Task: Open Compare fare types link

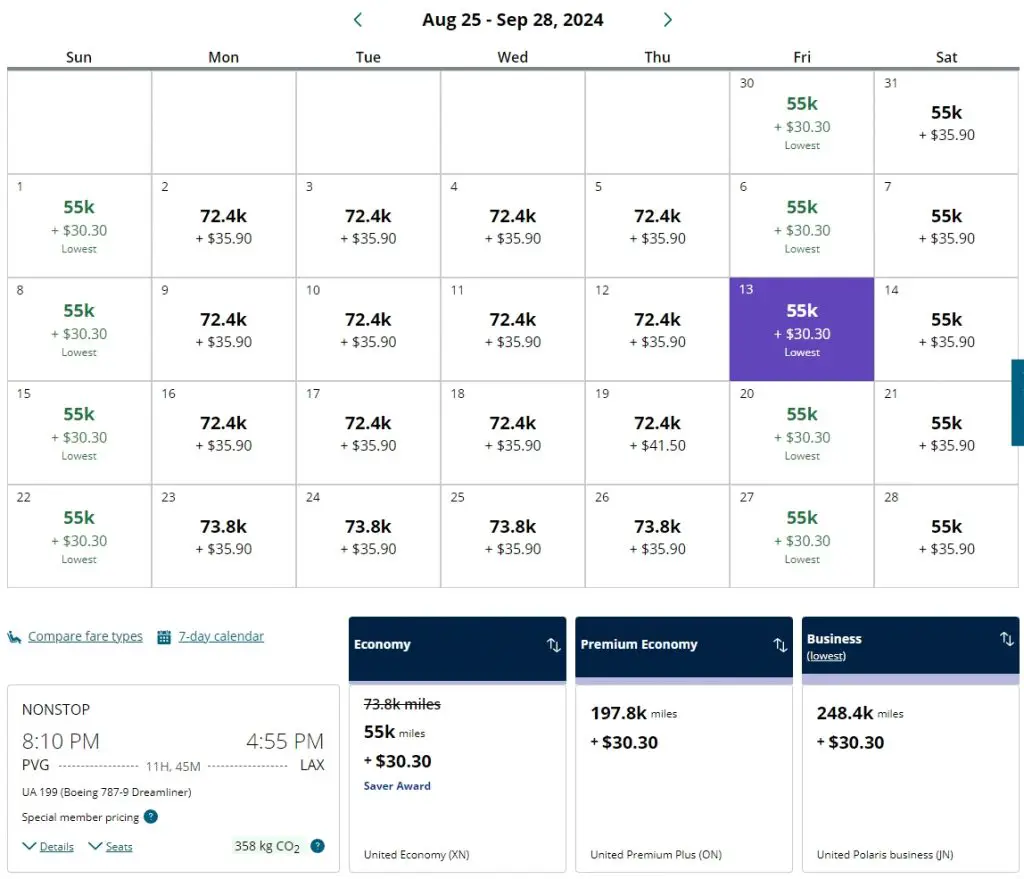Action: [x=85, y=637]
